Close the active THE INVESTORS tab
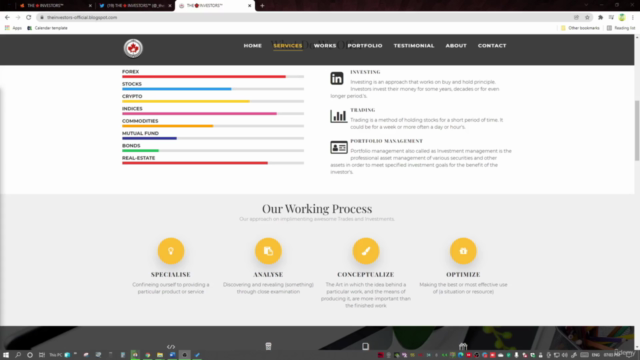This screenshot has width=640, height=360. tap(249, 6)
